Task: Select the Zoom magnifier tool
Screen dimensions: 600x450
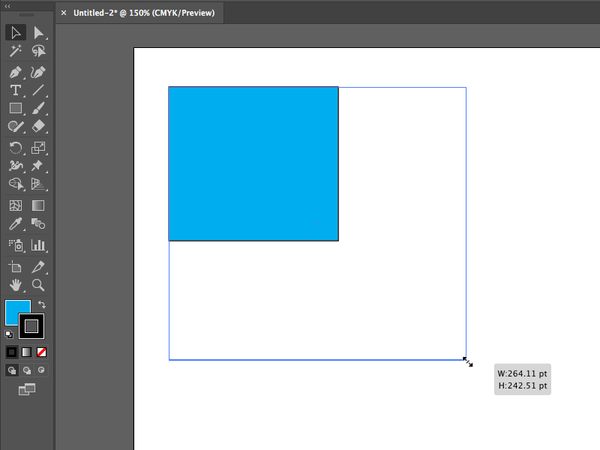Action: coord(39,285)
